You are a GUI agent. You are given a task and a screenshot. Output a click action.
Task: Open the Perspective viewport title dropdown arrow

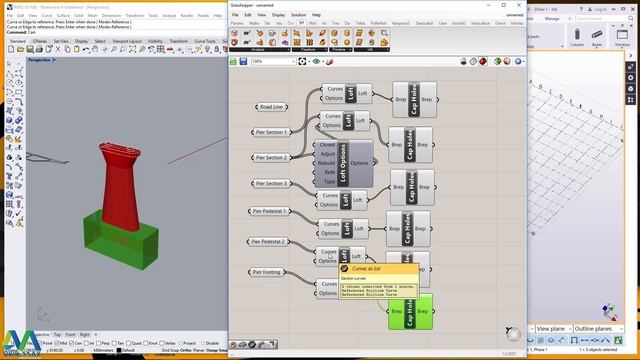point(54,60)
